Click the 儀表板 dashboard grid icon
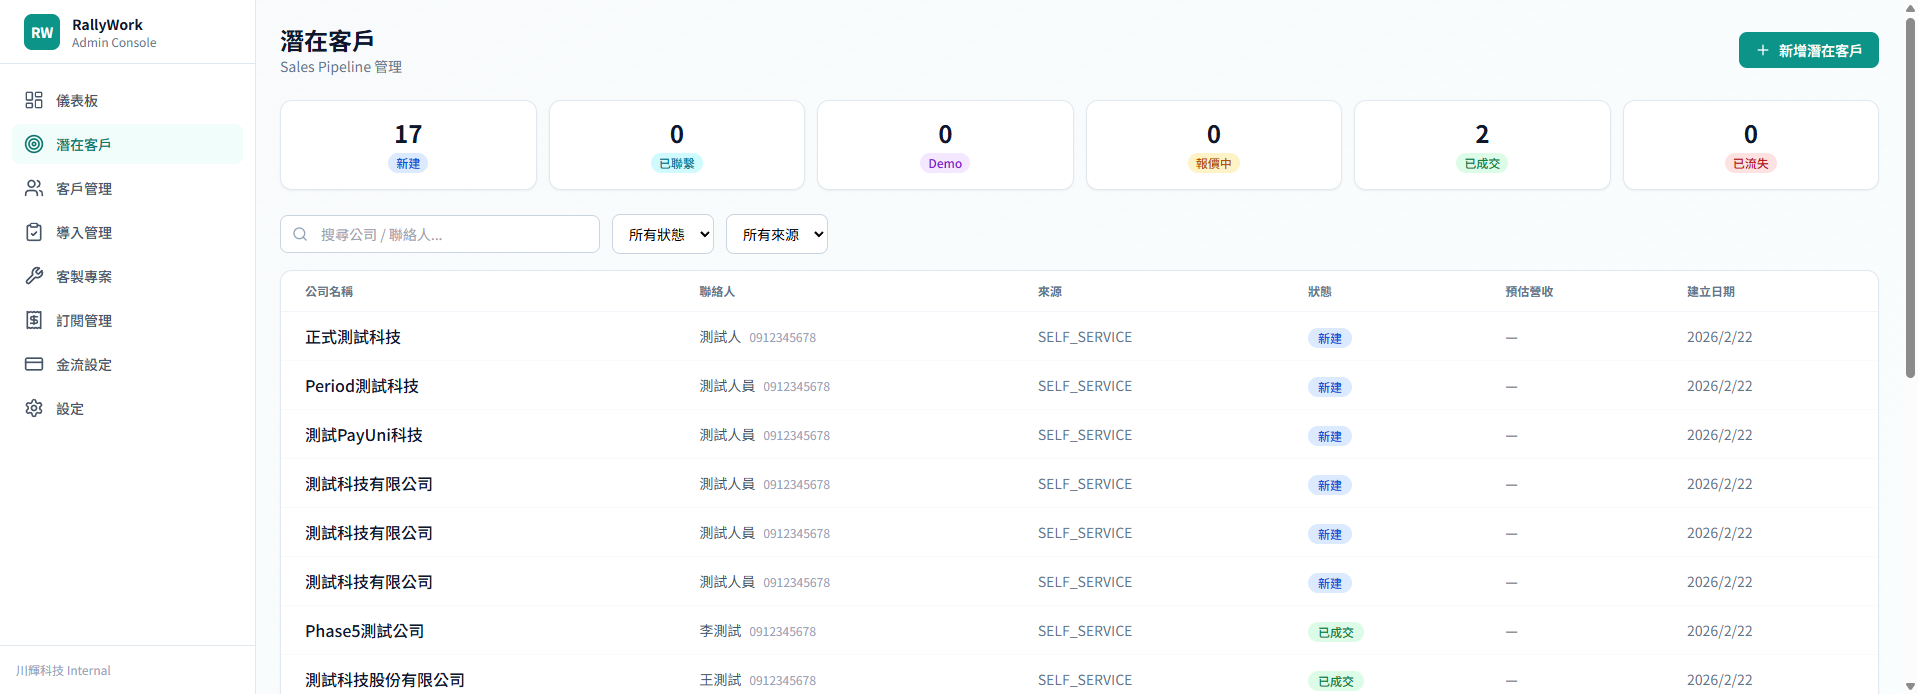The height and width of the screenshot is (694, 1918). (x=34, y=100)
